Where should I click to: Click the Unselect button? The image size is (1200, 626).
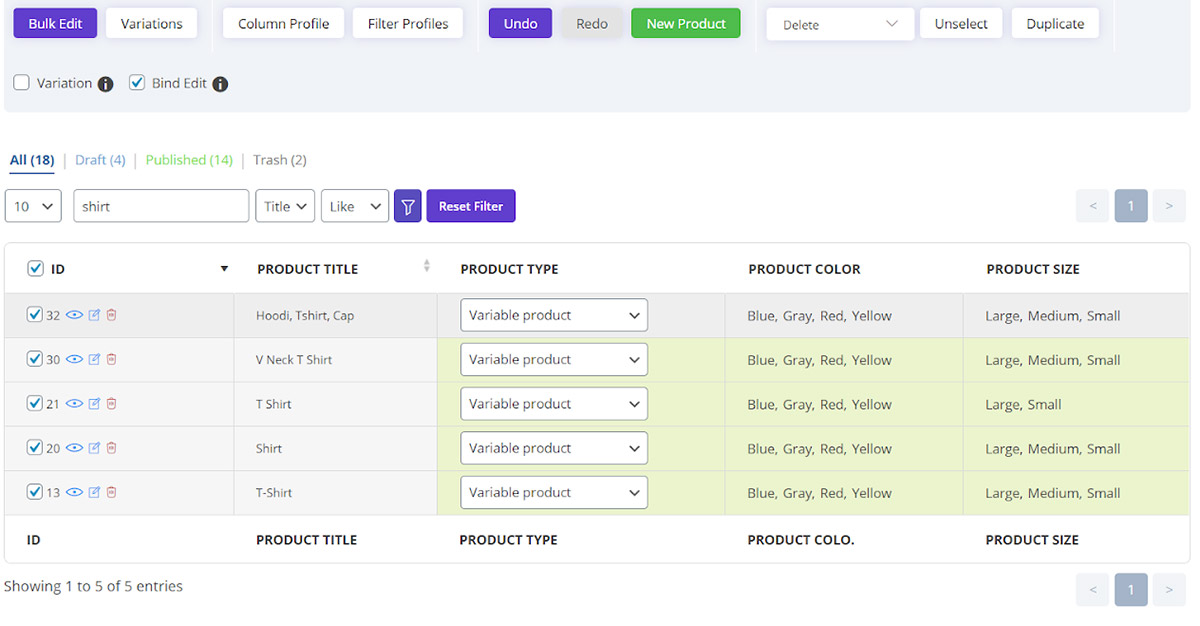coord(963,24)
